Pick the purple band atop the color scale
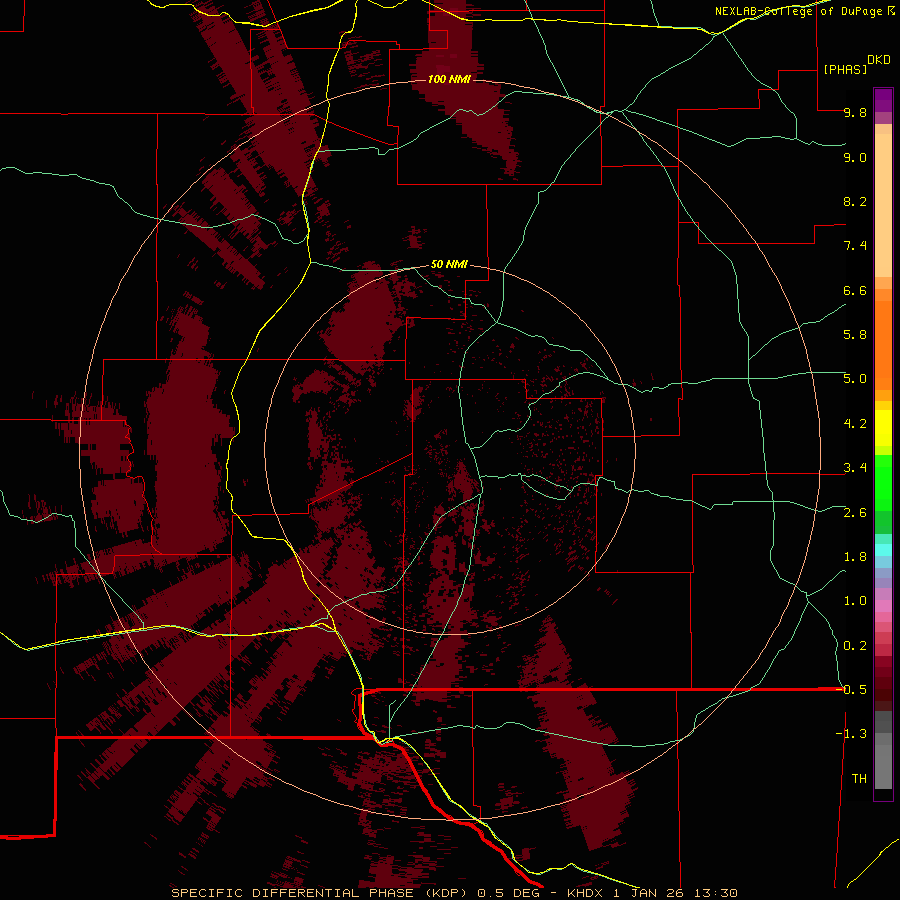Screen dimensions: 900x900 883,100
